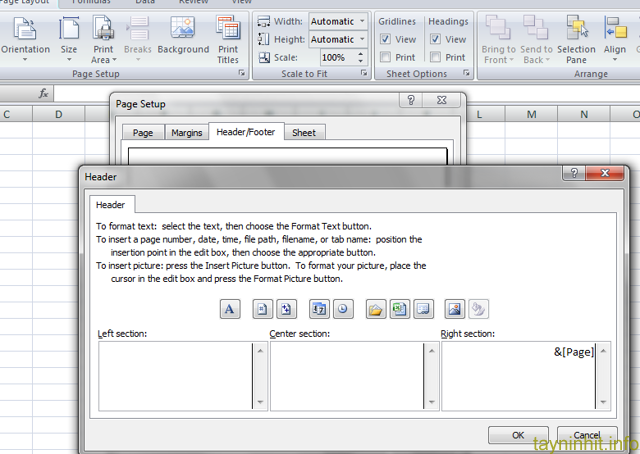Toggle Gridlines View checkbox
Screen dimensions: 640x454
click(x=386, y=39)
